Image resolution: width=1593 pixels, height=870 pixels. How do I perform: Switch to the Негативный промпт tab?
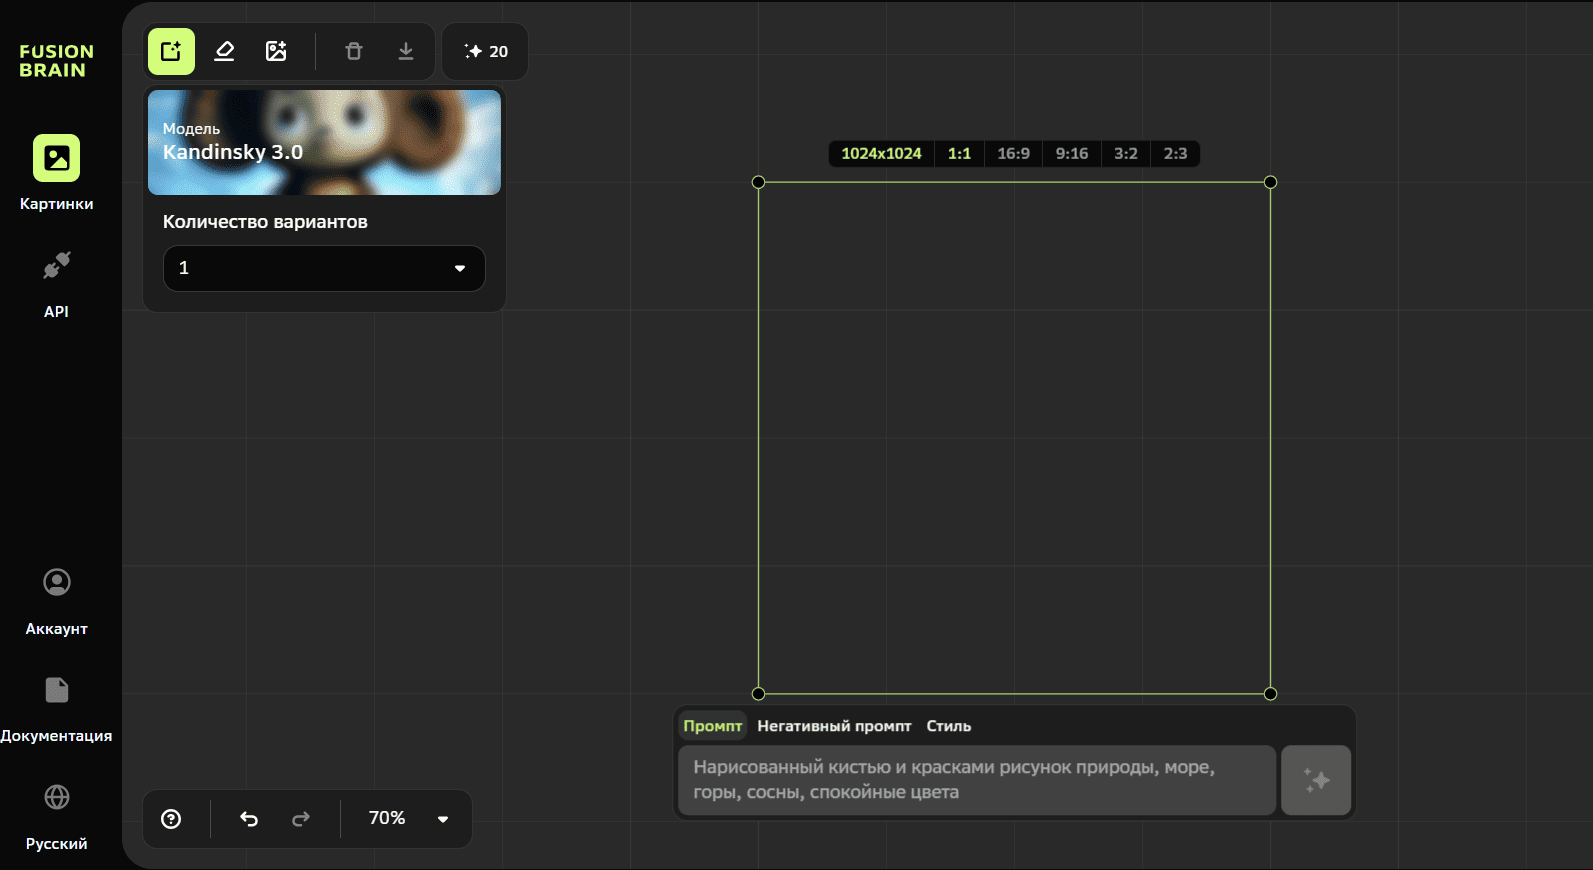[x=834, y=726]
